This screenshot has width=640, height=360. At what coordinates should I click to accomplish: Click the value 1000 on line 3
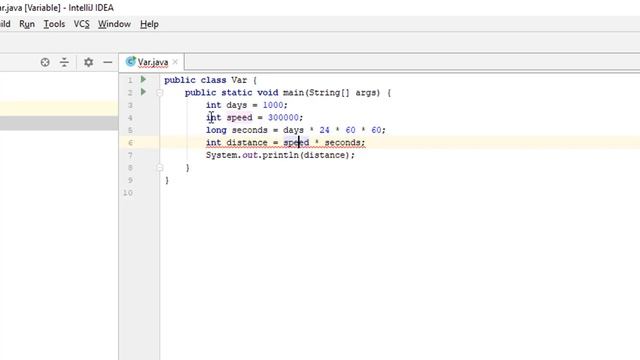click(x=273, y=105)
